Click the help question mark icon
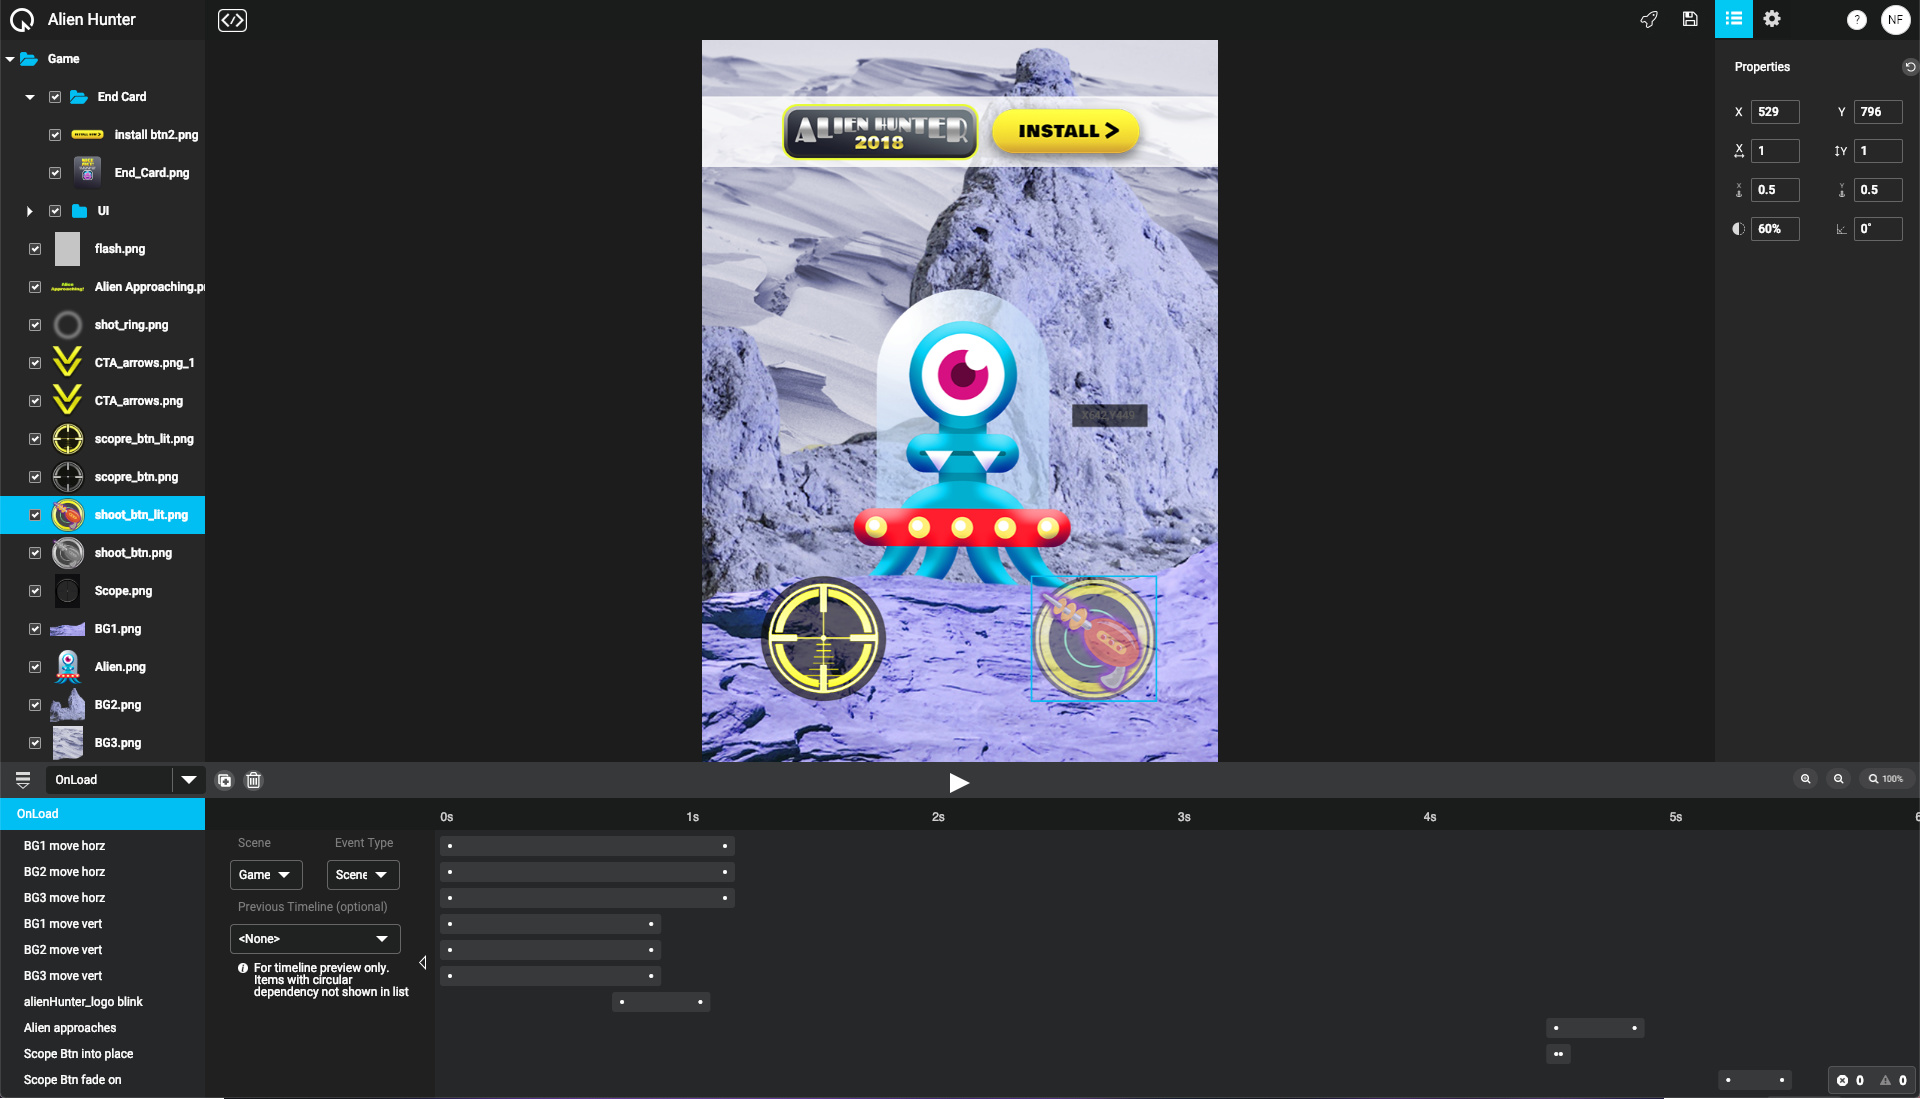 click(1856, 20)
